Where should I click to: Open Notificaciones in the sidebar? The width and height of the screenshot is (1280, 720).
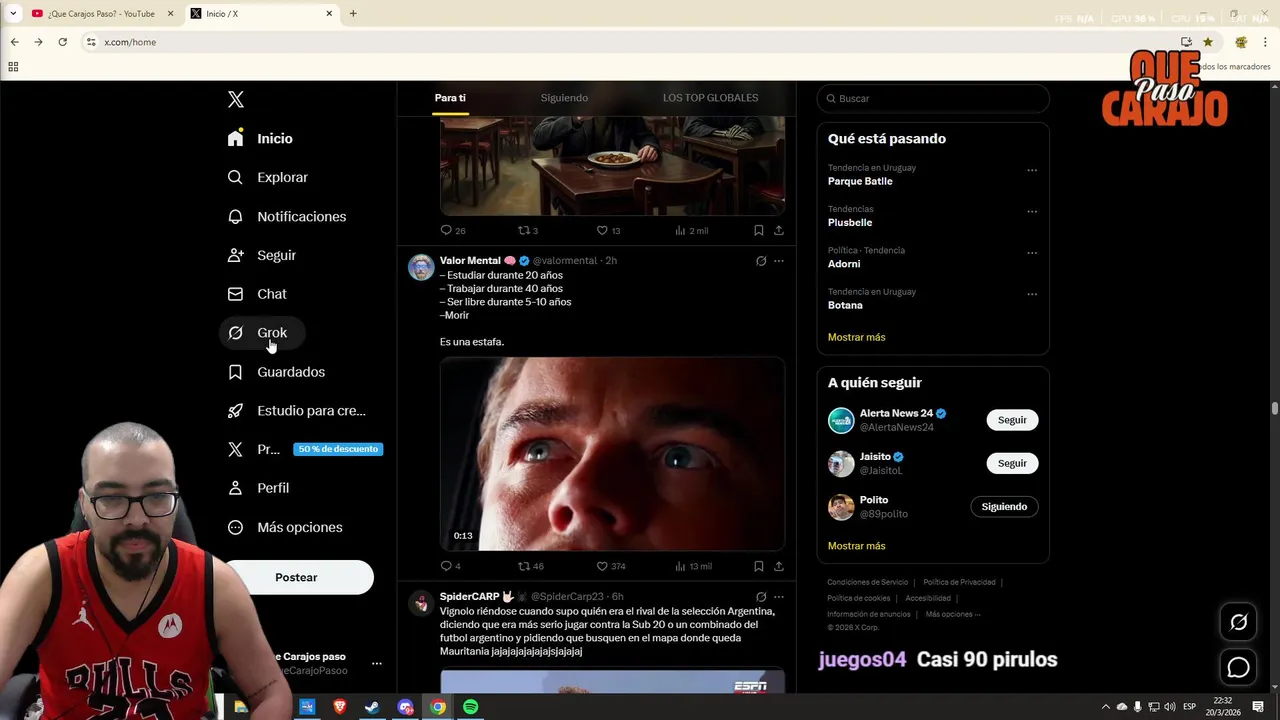coord(286,216)
